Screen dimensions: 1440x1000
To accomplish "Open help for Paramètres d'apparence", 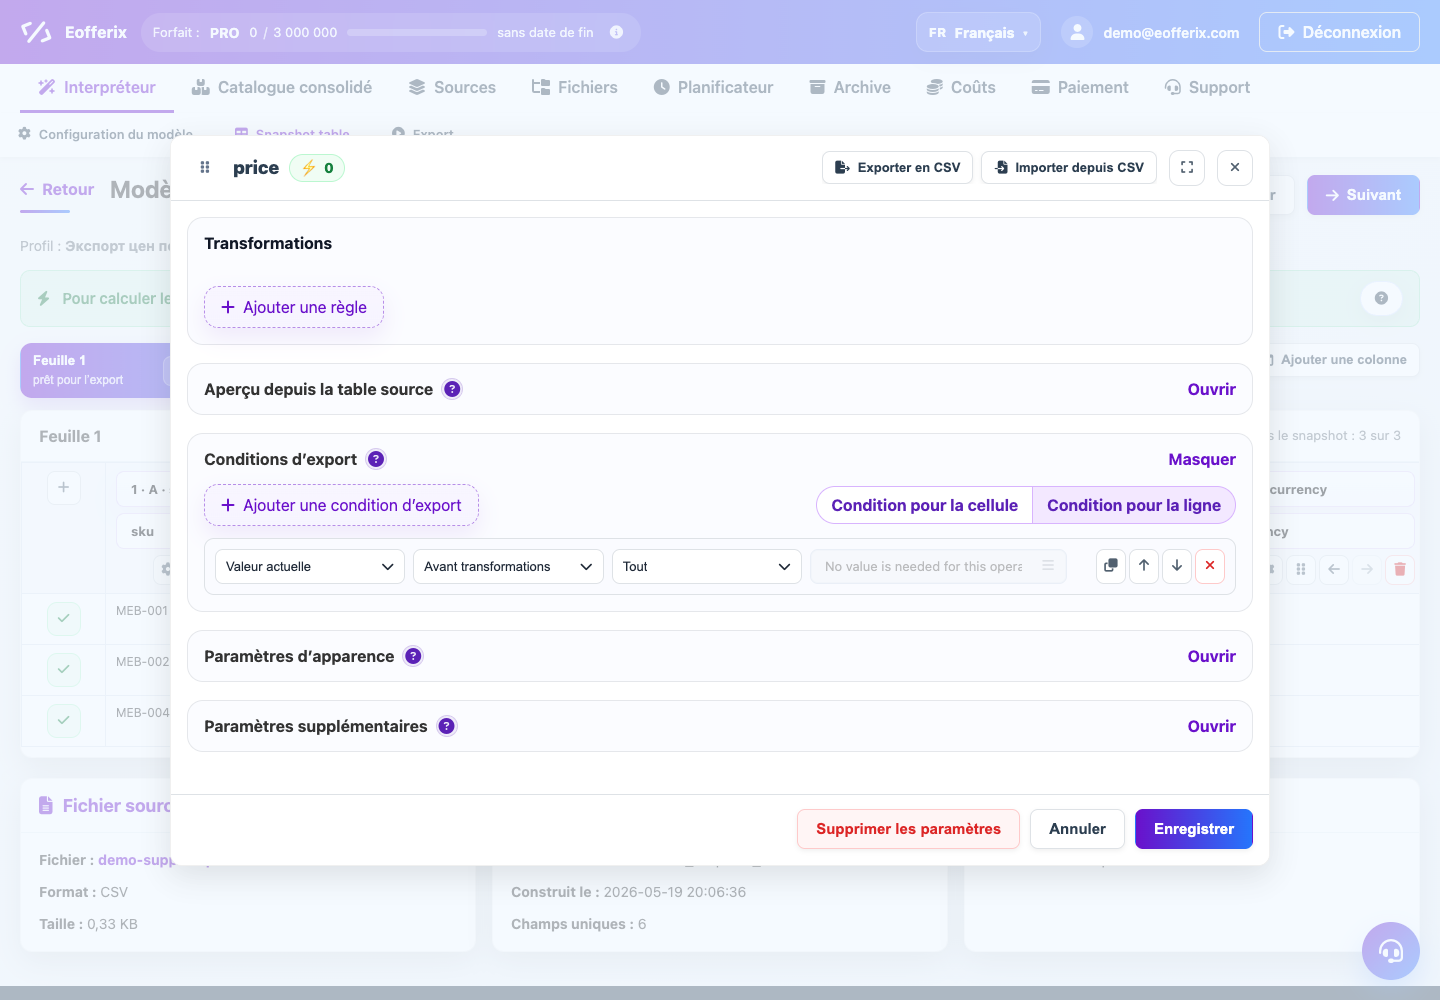I will [413, 656].
